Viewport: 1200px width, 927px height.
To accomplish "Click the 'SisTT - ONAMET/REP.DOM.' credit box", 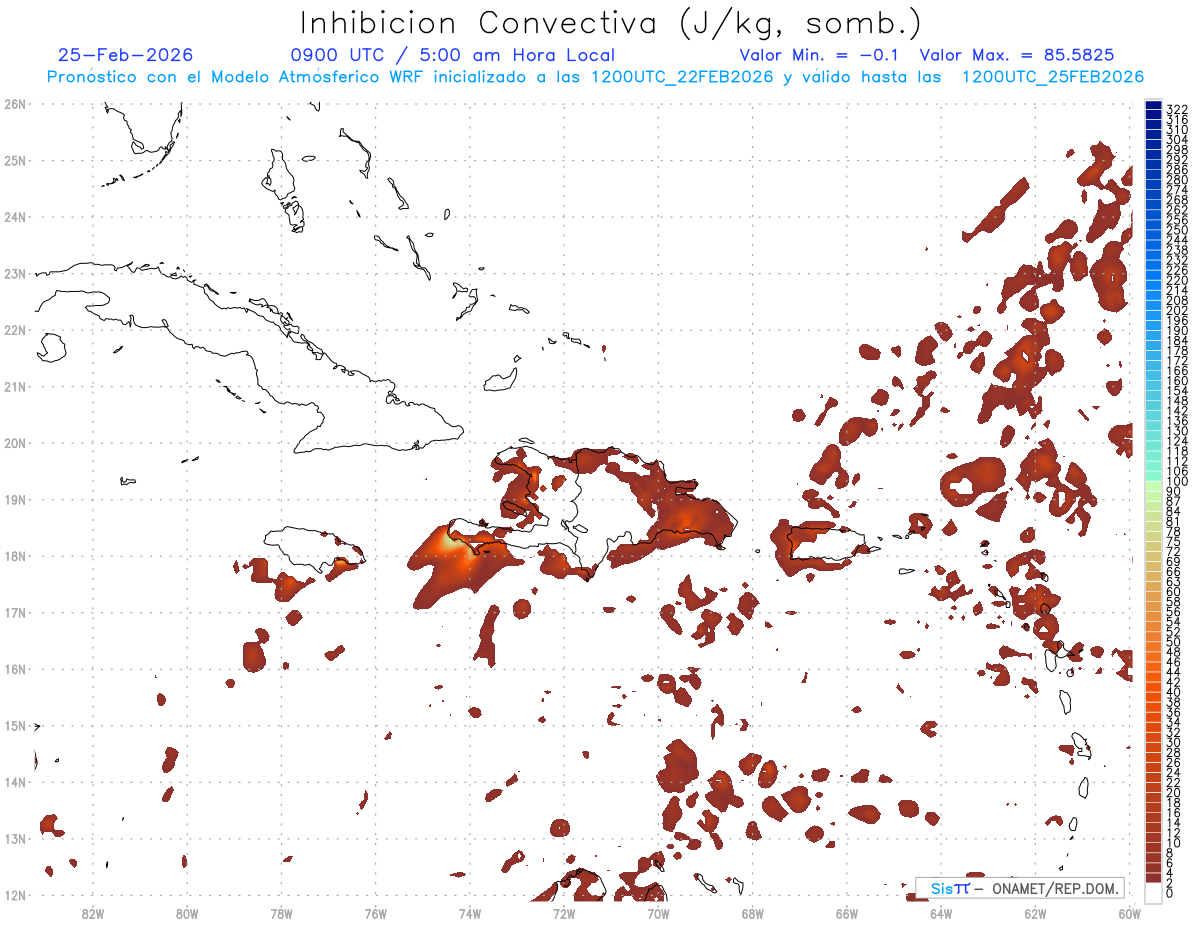I will point(1019,888).
